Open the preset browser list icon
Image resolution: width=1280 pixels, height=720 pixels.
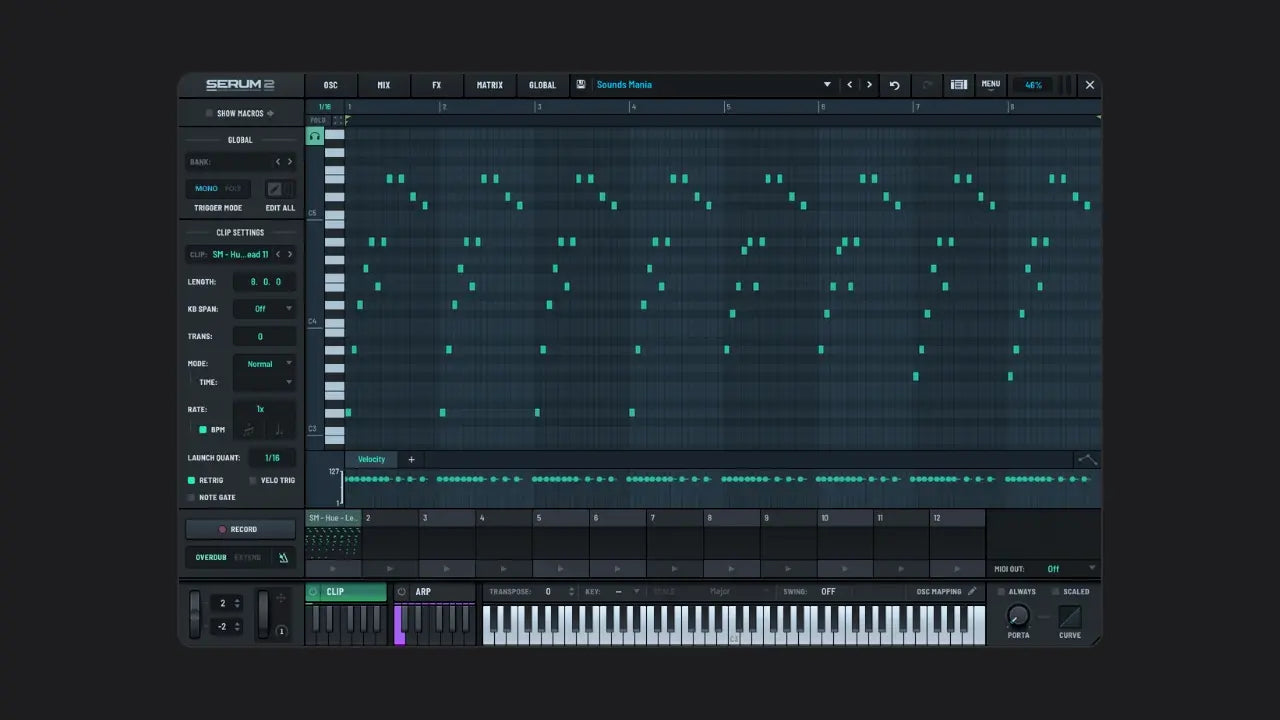pos(958,85)
